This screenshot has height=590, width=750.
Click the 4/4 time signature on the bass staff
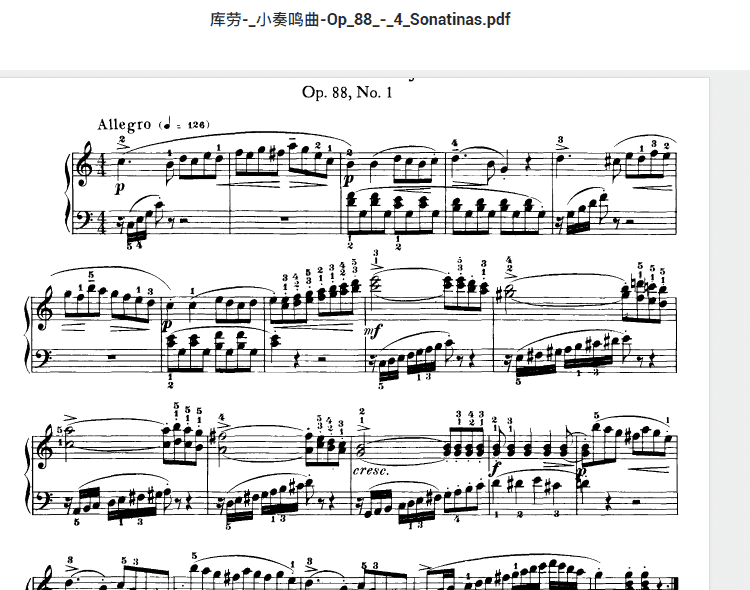coord(103,222)
